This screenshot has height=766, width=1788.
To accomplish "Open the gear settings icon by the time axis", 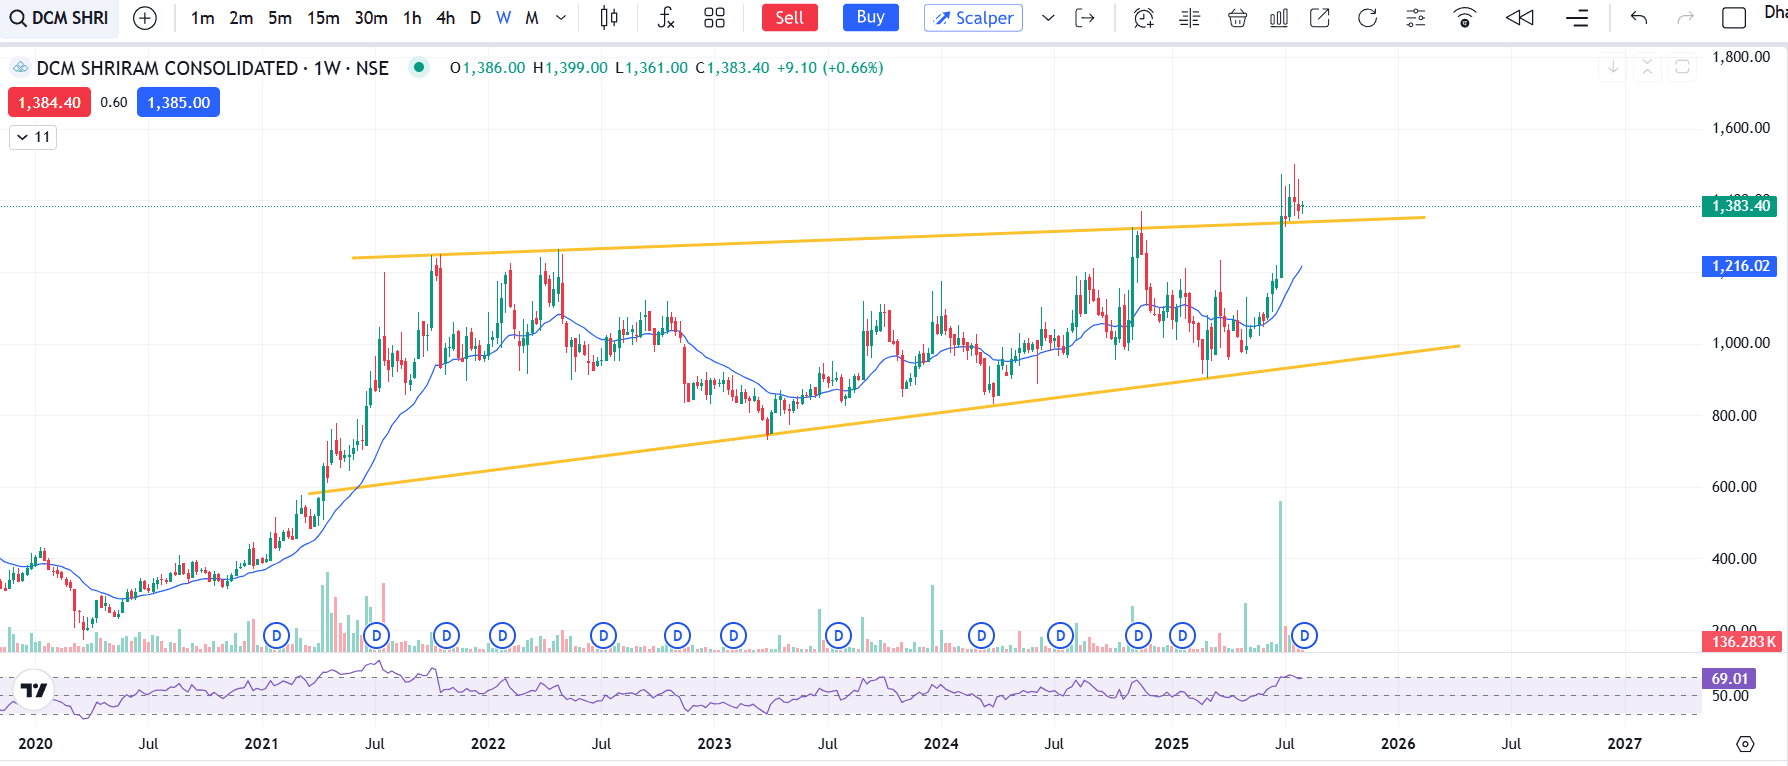I will [1745, 744].
